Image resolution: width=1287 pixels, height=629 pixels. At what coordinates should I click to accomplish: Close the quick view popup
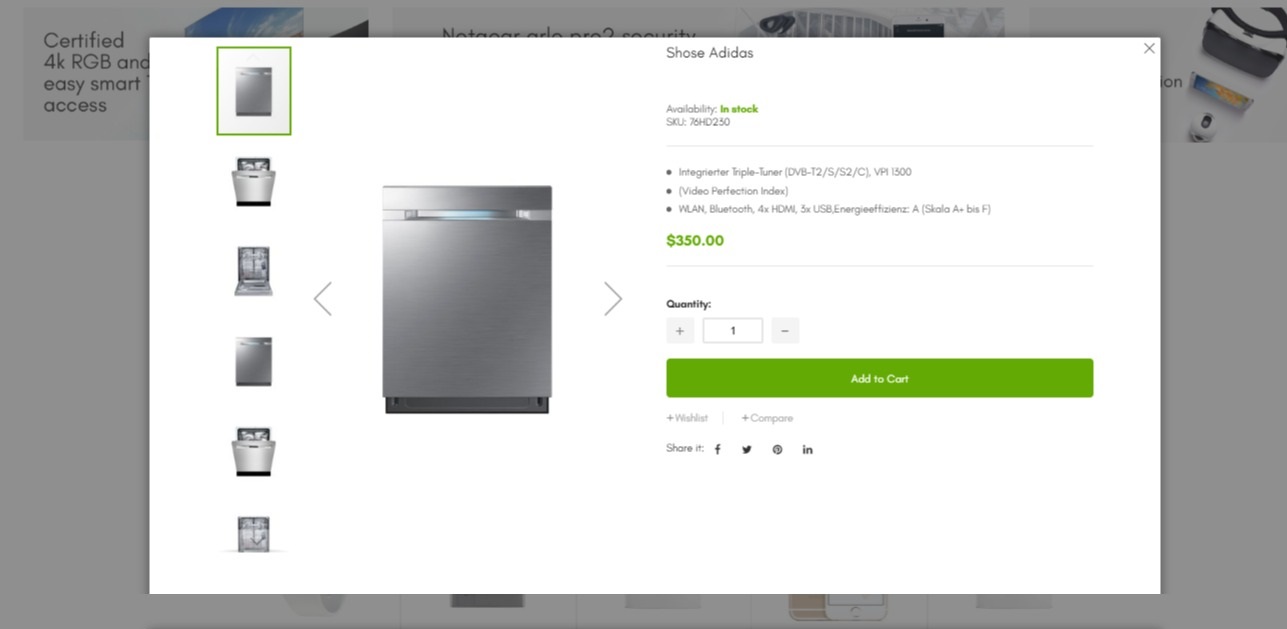click(x=1149, y=48)
